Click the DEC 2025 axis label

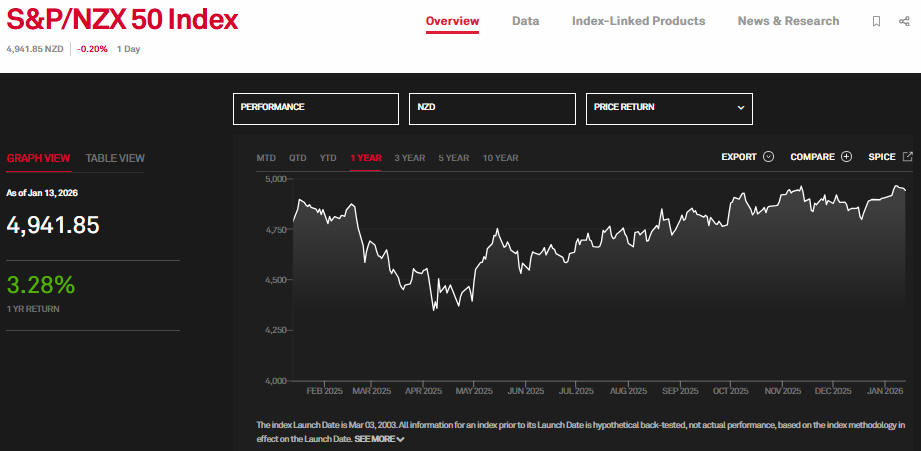click(x=833, y=391)
